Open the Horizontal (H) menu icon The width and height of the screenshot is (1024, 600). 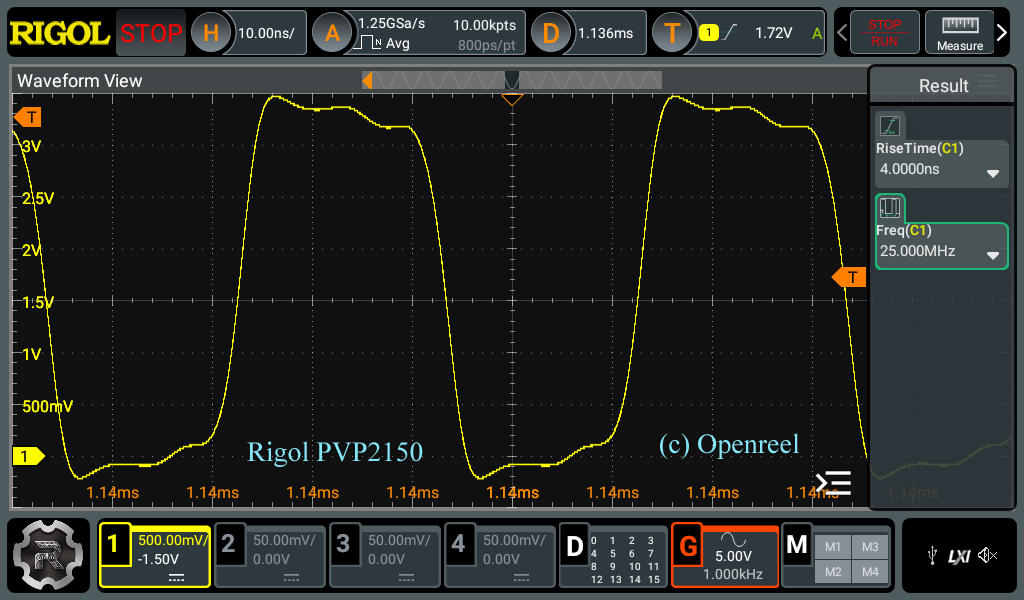pos(210,33)
